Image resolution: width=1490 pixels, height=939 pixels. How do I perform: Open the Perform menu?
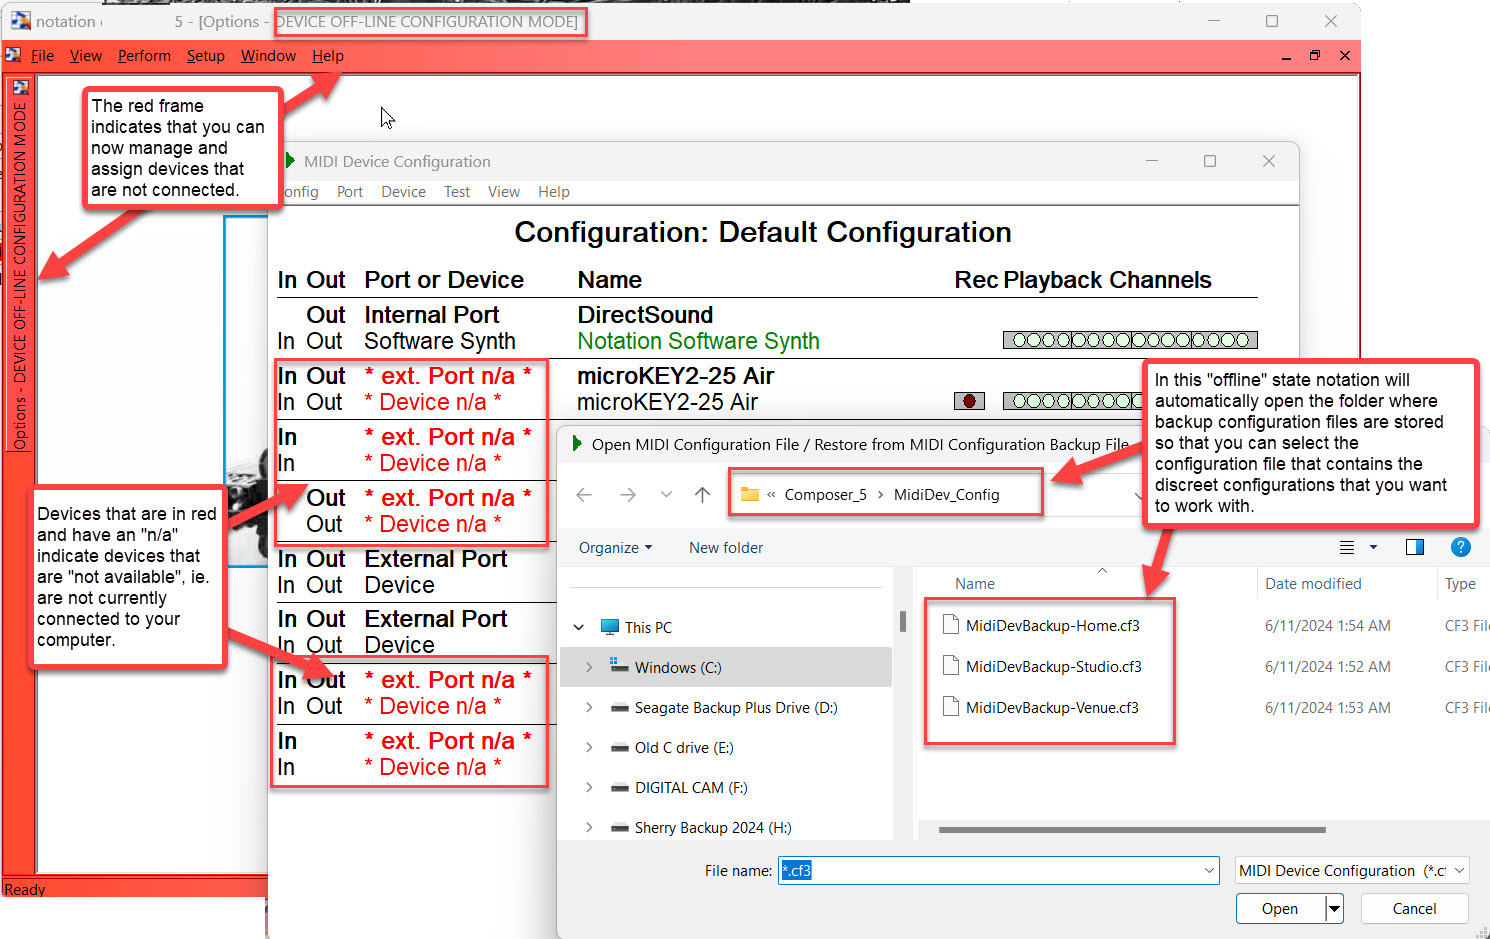(144, 56)
